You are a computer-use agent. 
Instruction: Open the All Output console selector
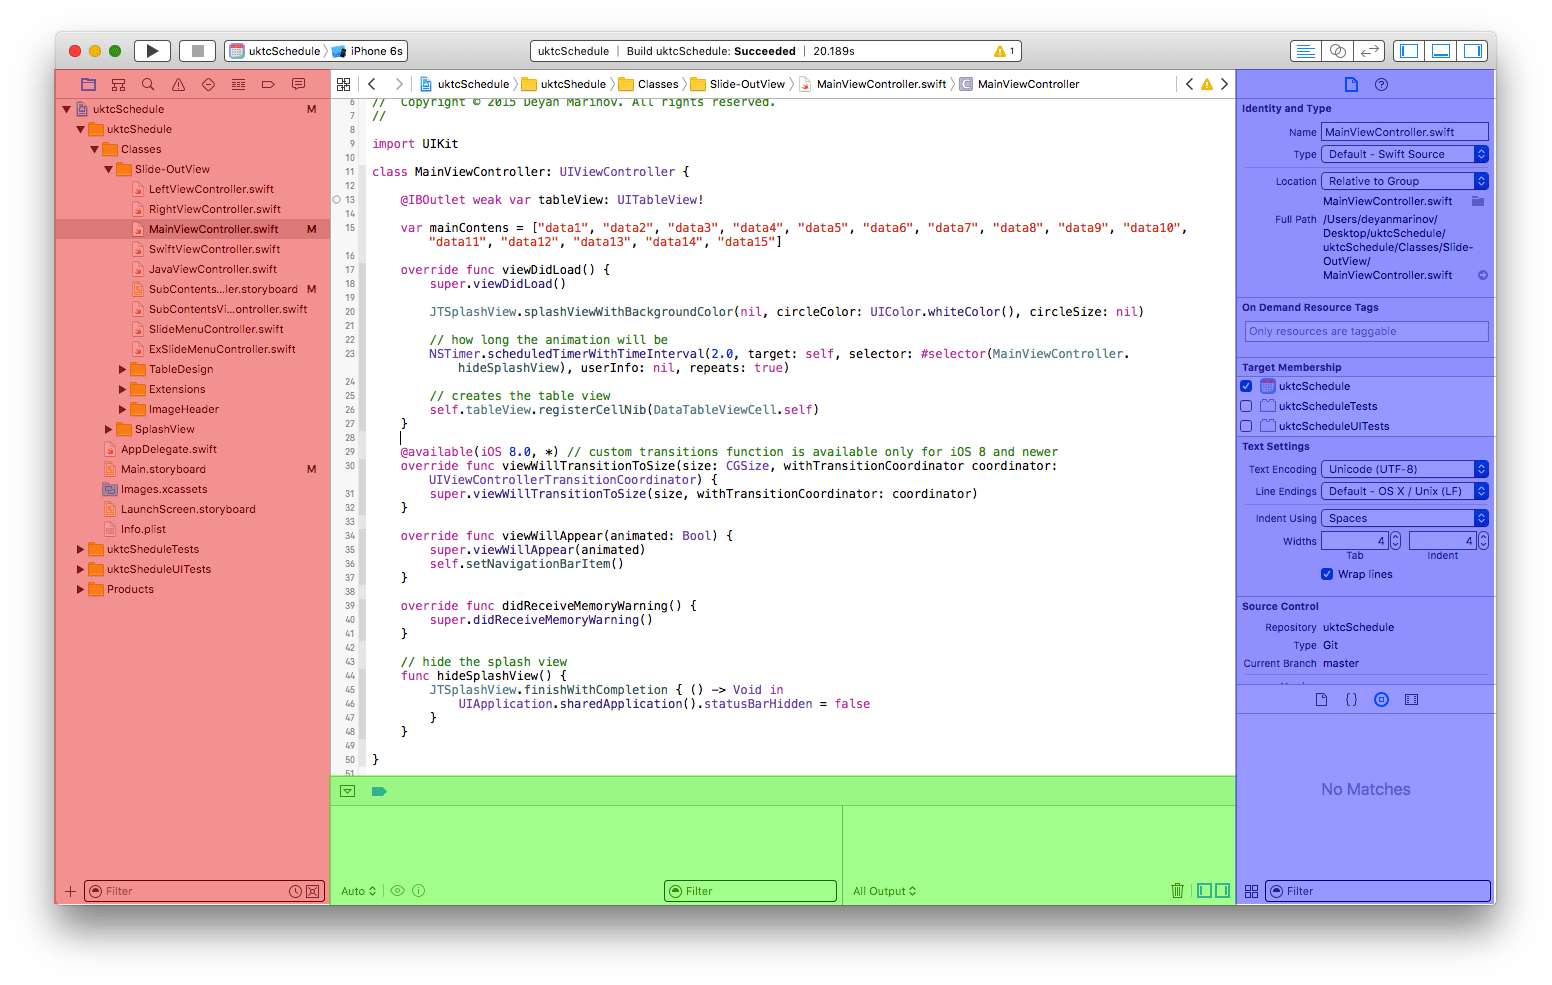(x=884, y=891)
